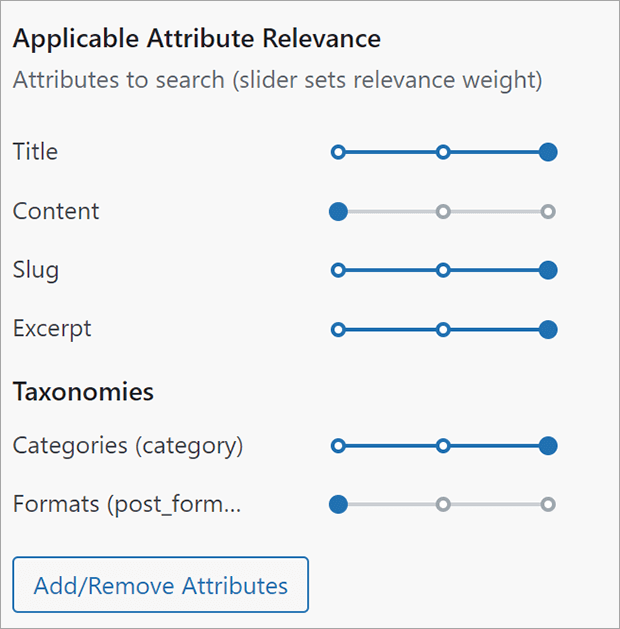Set Formats relevance to middle stop
620x629 pixels.
coord(443,505)
